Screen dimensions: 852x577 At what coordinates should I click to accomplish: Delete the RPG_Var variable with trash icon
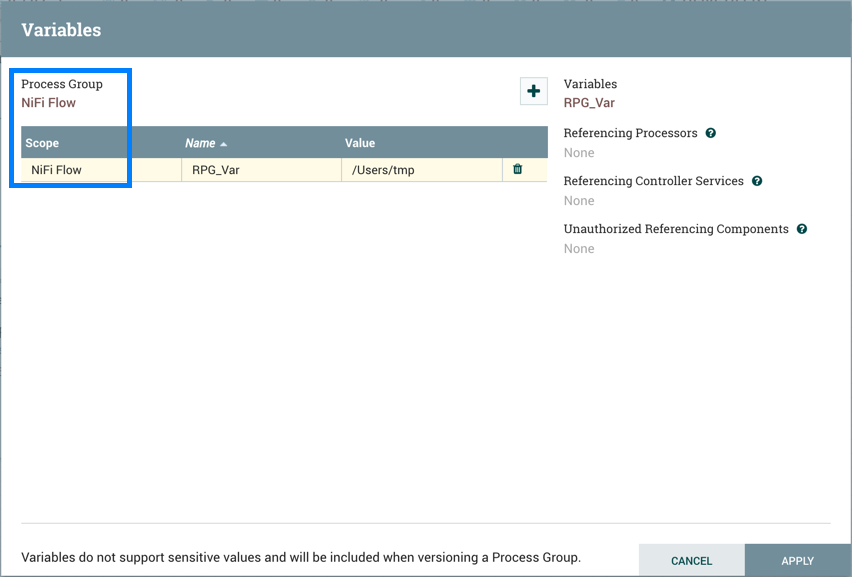pyautogui.click(x=517, y=169)
